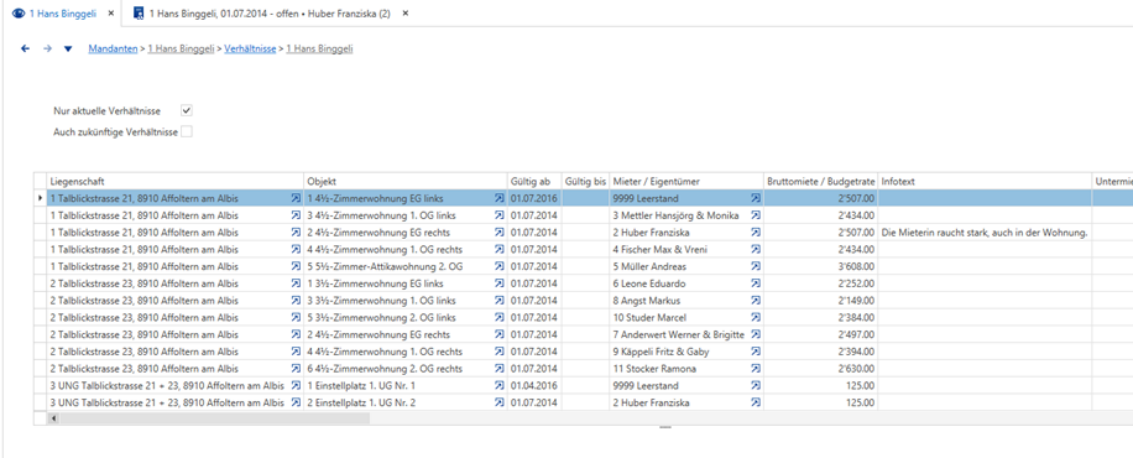Viewport: 1133px width, 458px height.
Task: Go to first 1 Hans Binggeli breadcrumb link
Action: 181,49
